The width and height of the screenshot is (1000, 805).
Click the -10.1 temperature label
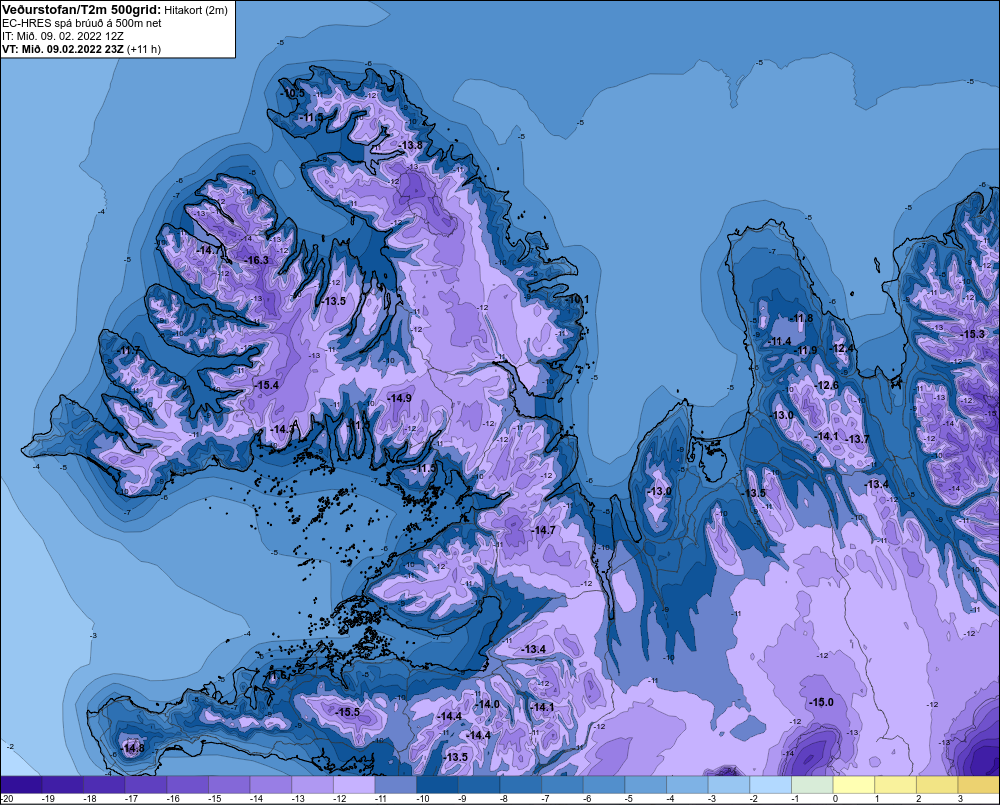577,299
